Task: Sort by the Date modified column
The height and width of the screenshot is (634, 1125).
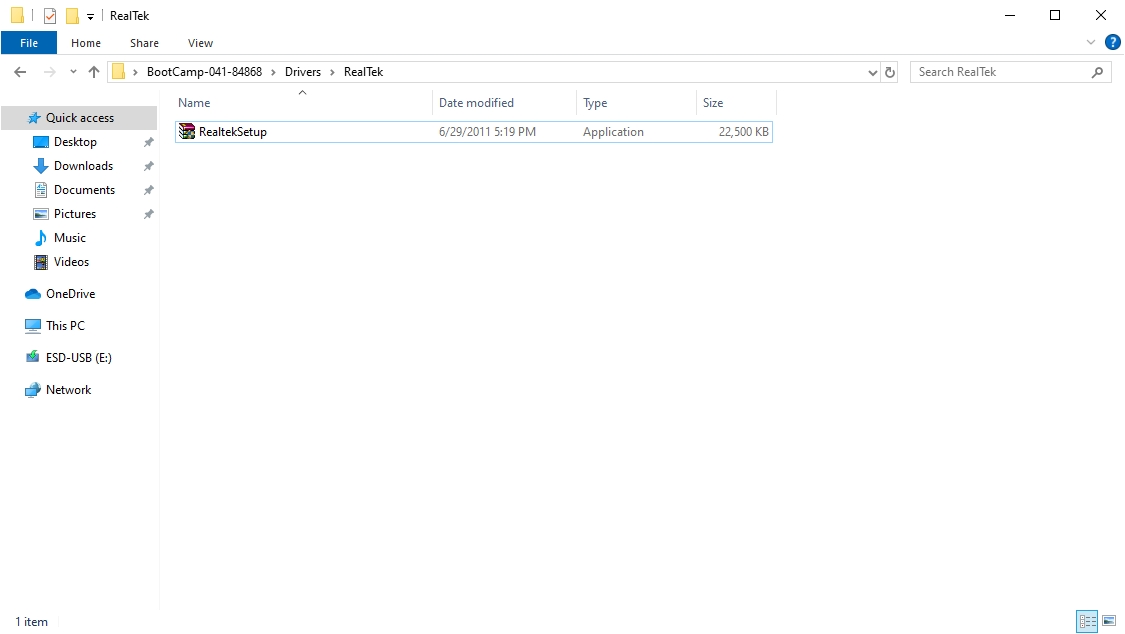Action: (504, 103)
